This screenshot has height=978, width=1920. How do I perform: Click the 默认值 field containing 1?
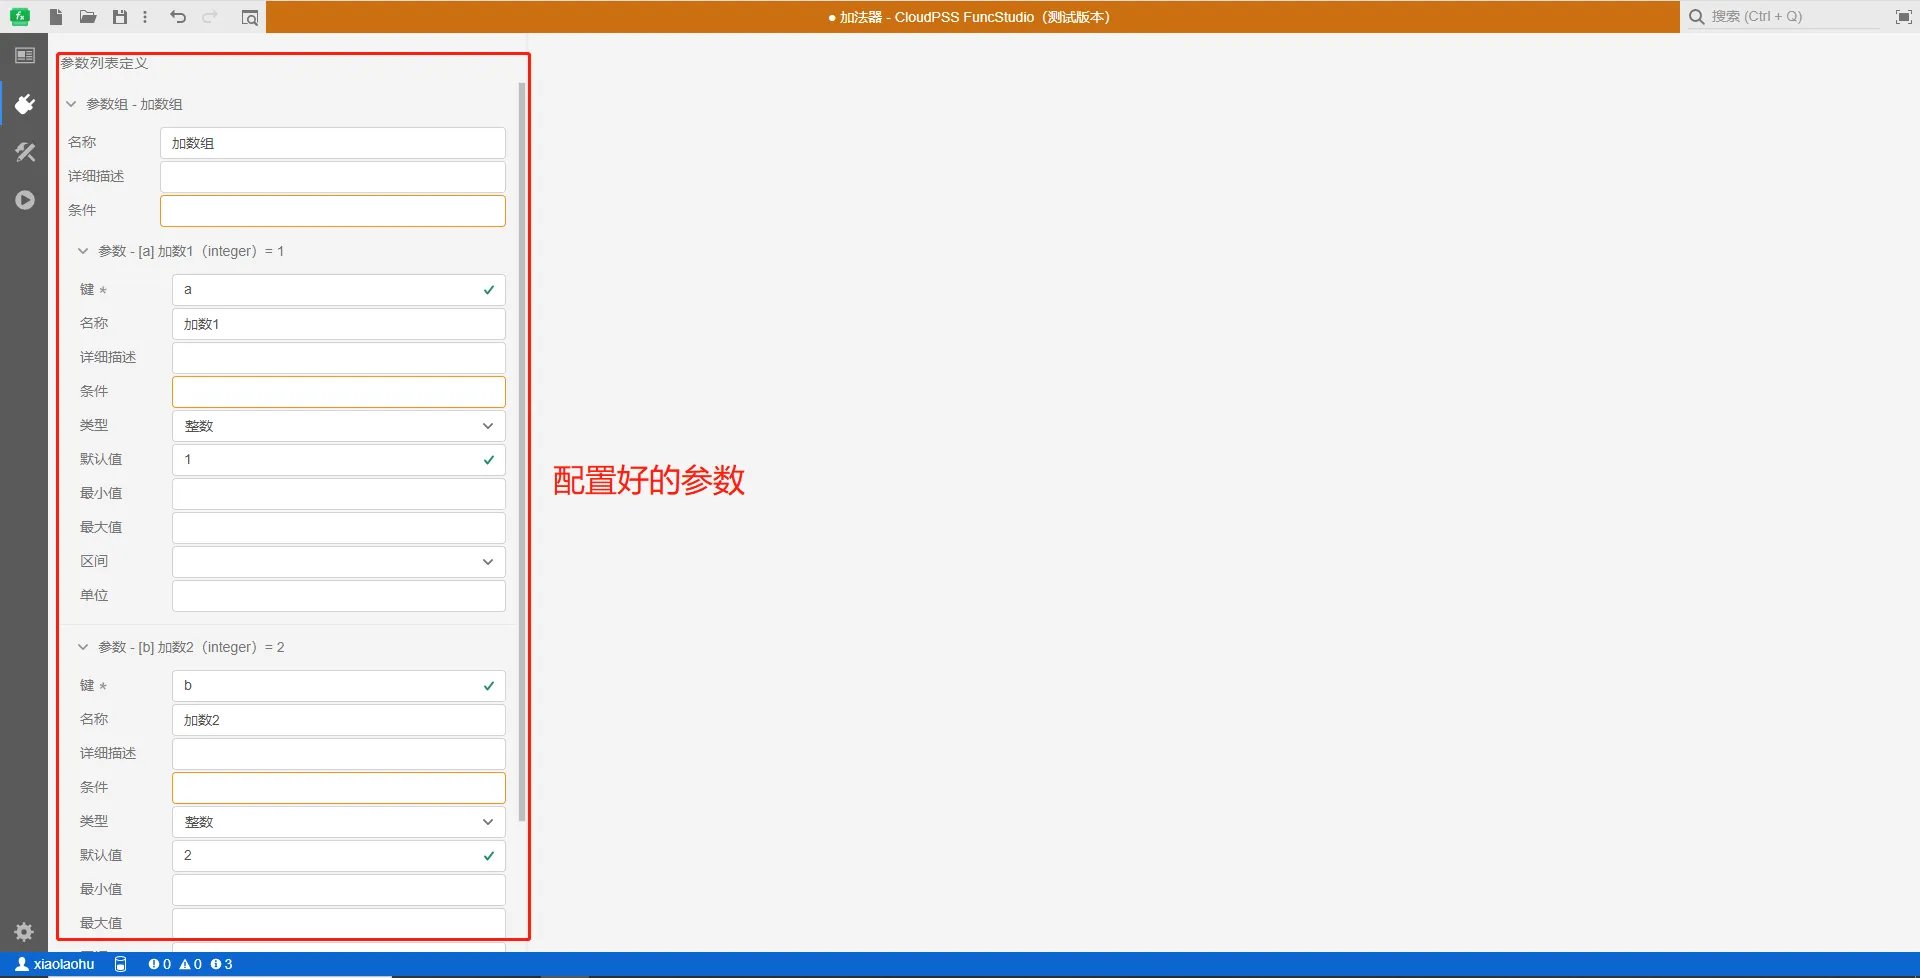339,460
